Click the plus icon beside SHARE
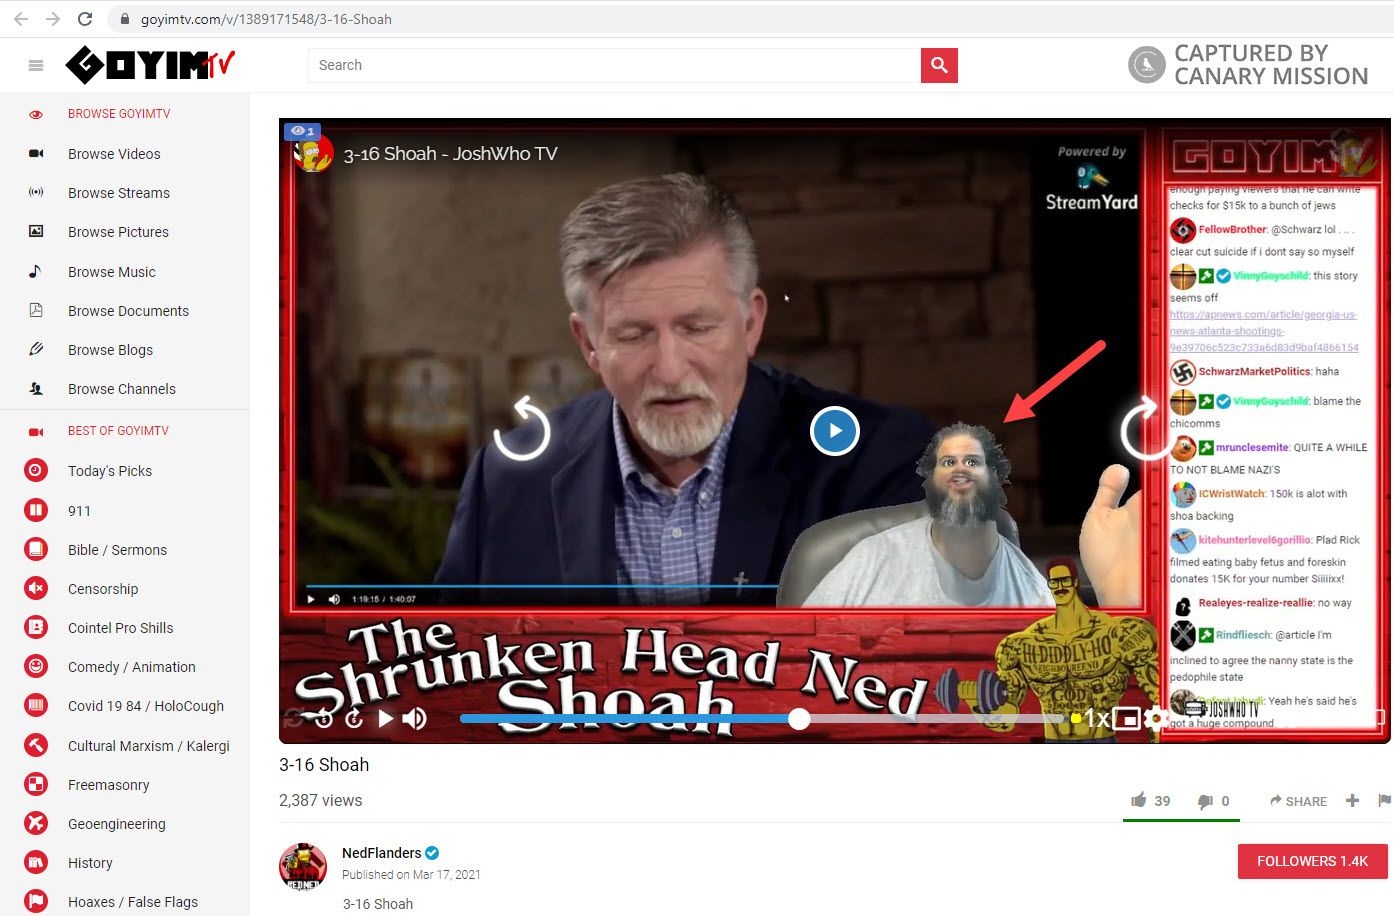Screen dimensions: 1394x916 1352,800
